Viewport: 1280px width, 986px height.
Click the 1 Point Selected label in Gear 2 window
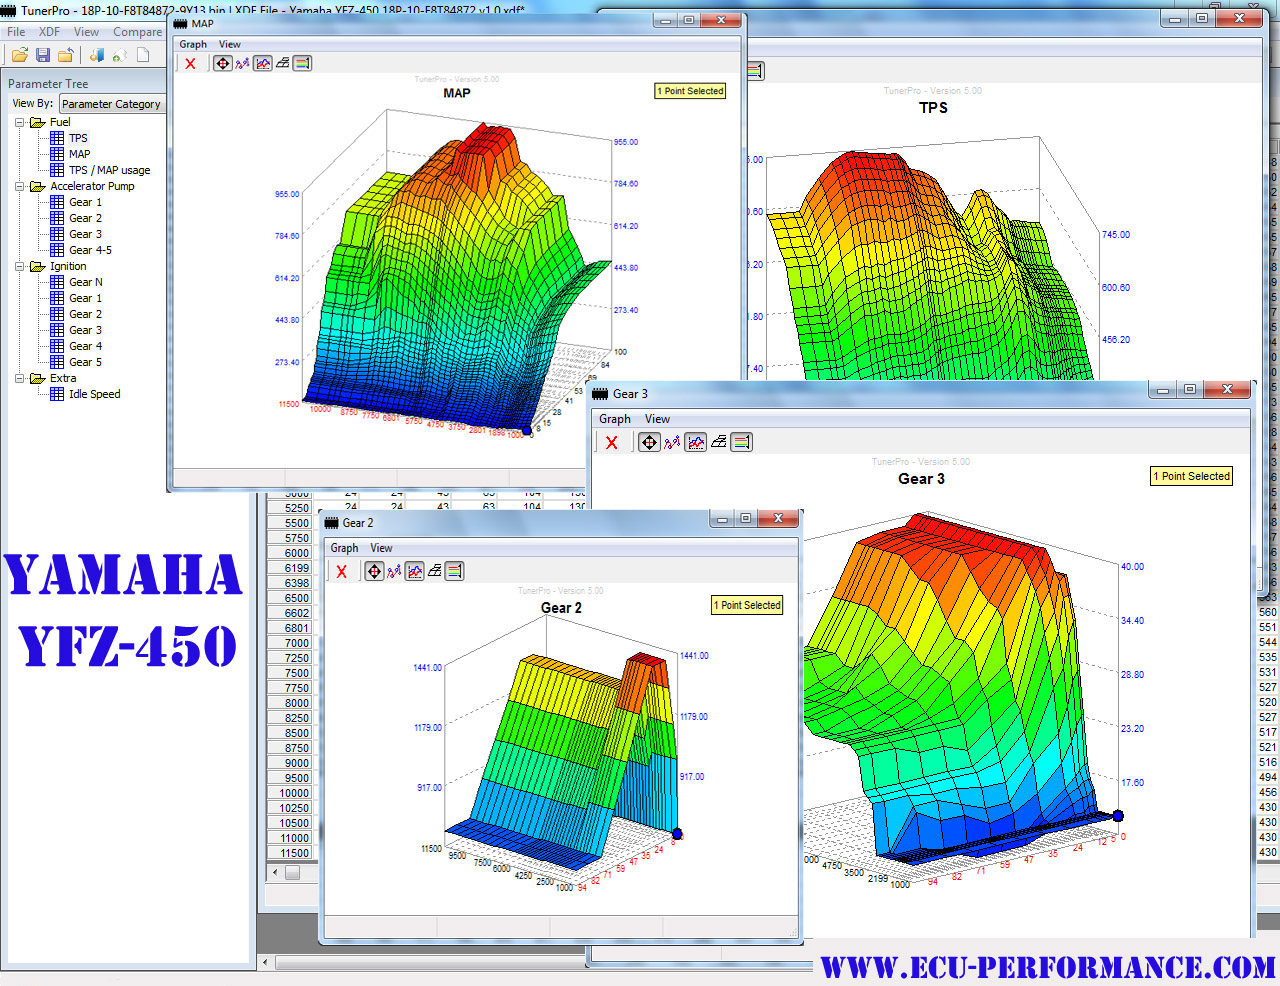click(x=747, y=605)
